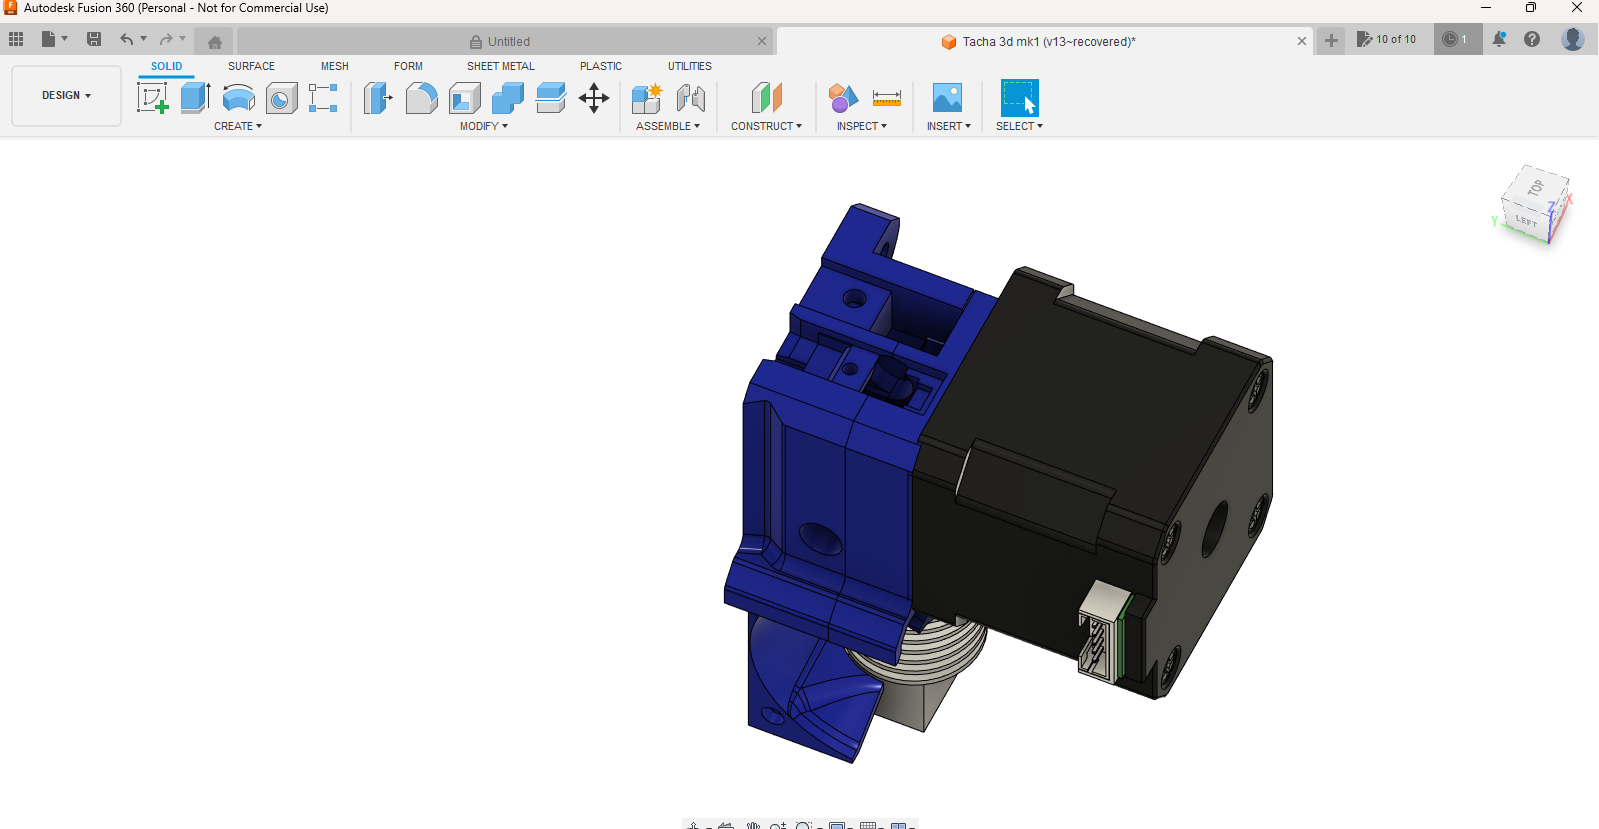
Task: Activate the Revolve tool
Action: 238,98
